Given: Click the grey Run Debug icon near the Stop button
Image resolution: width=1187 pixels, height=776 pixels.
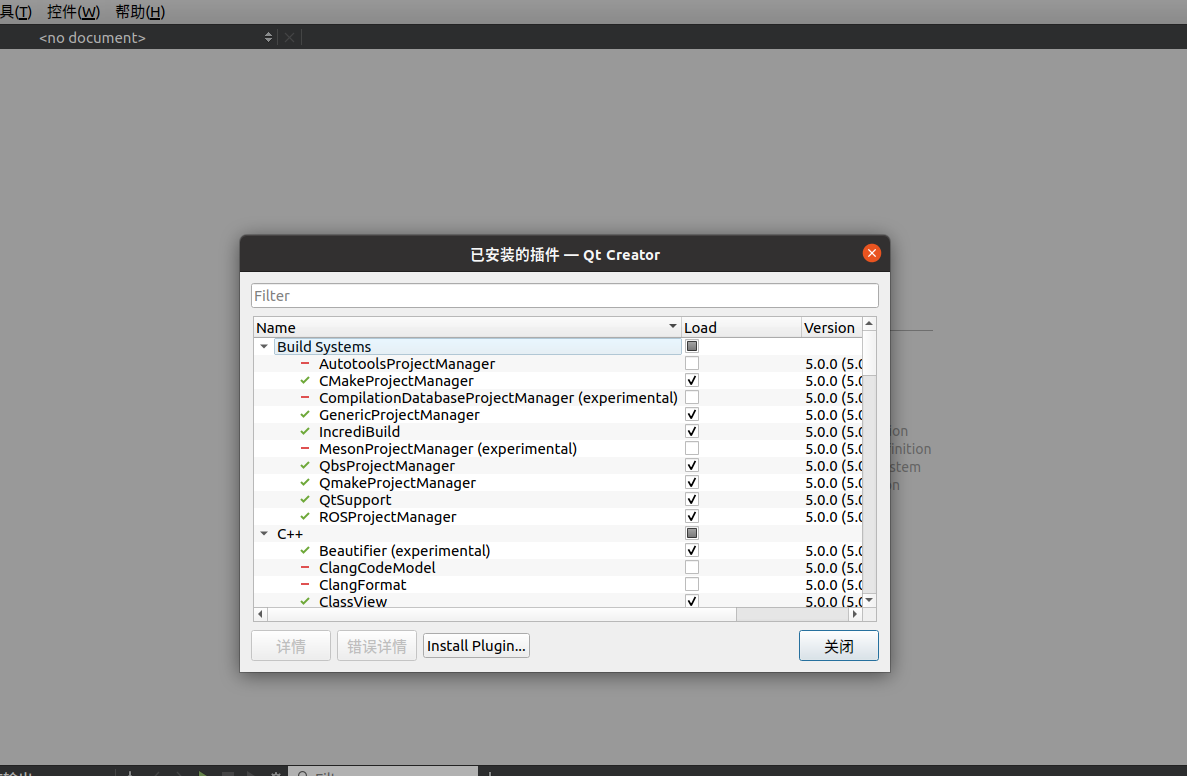Looking at the screenshot, I should click(x=250, y=771).
